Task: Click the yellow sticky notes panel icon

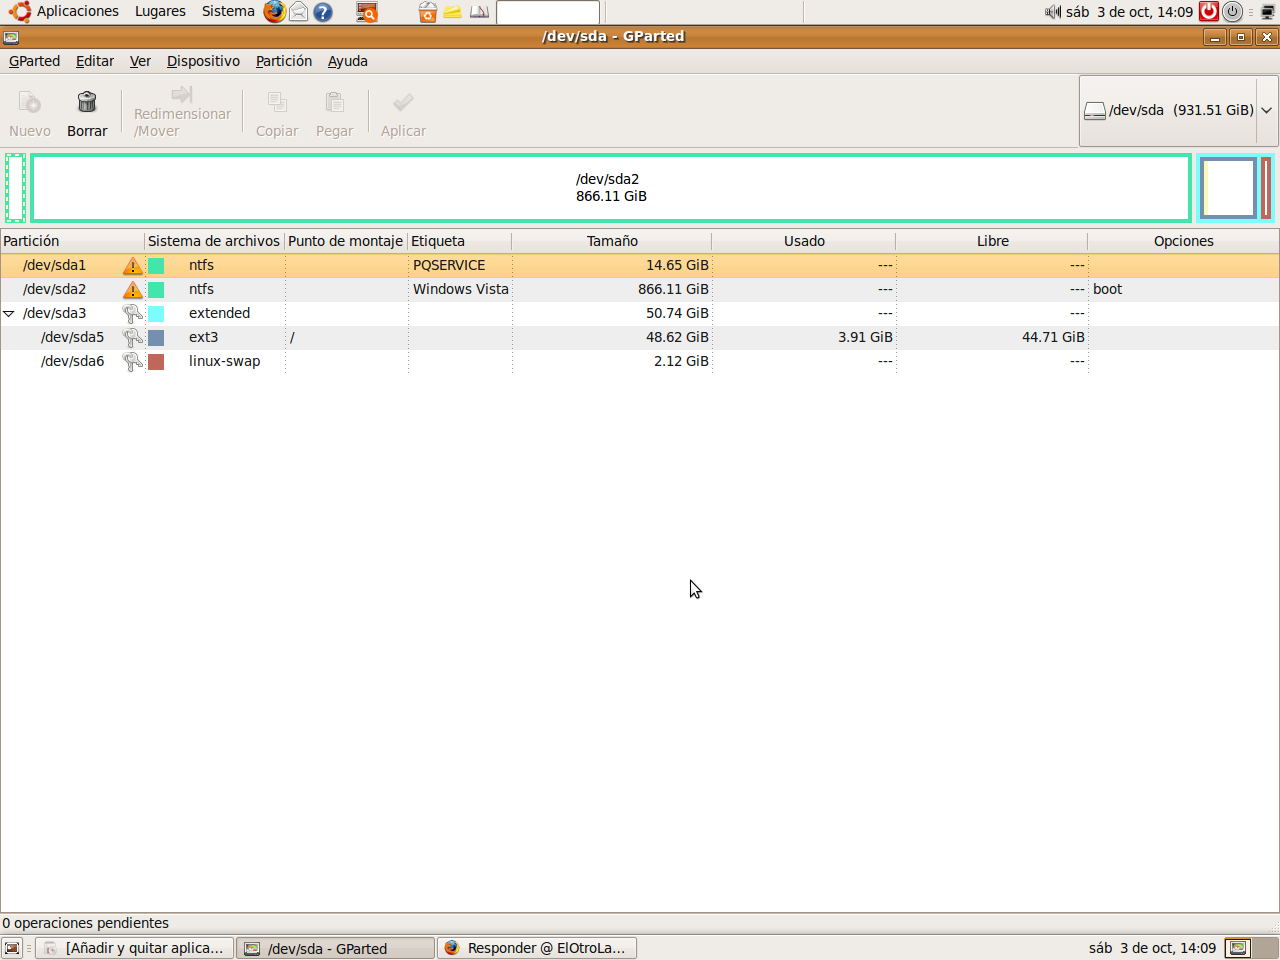Action: pos(453,12)
